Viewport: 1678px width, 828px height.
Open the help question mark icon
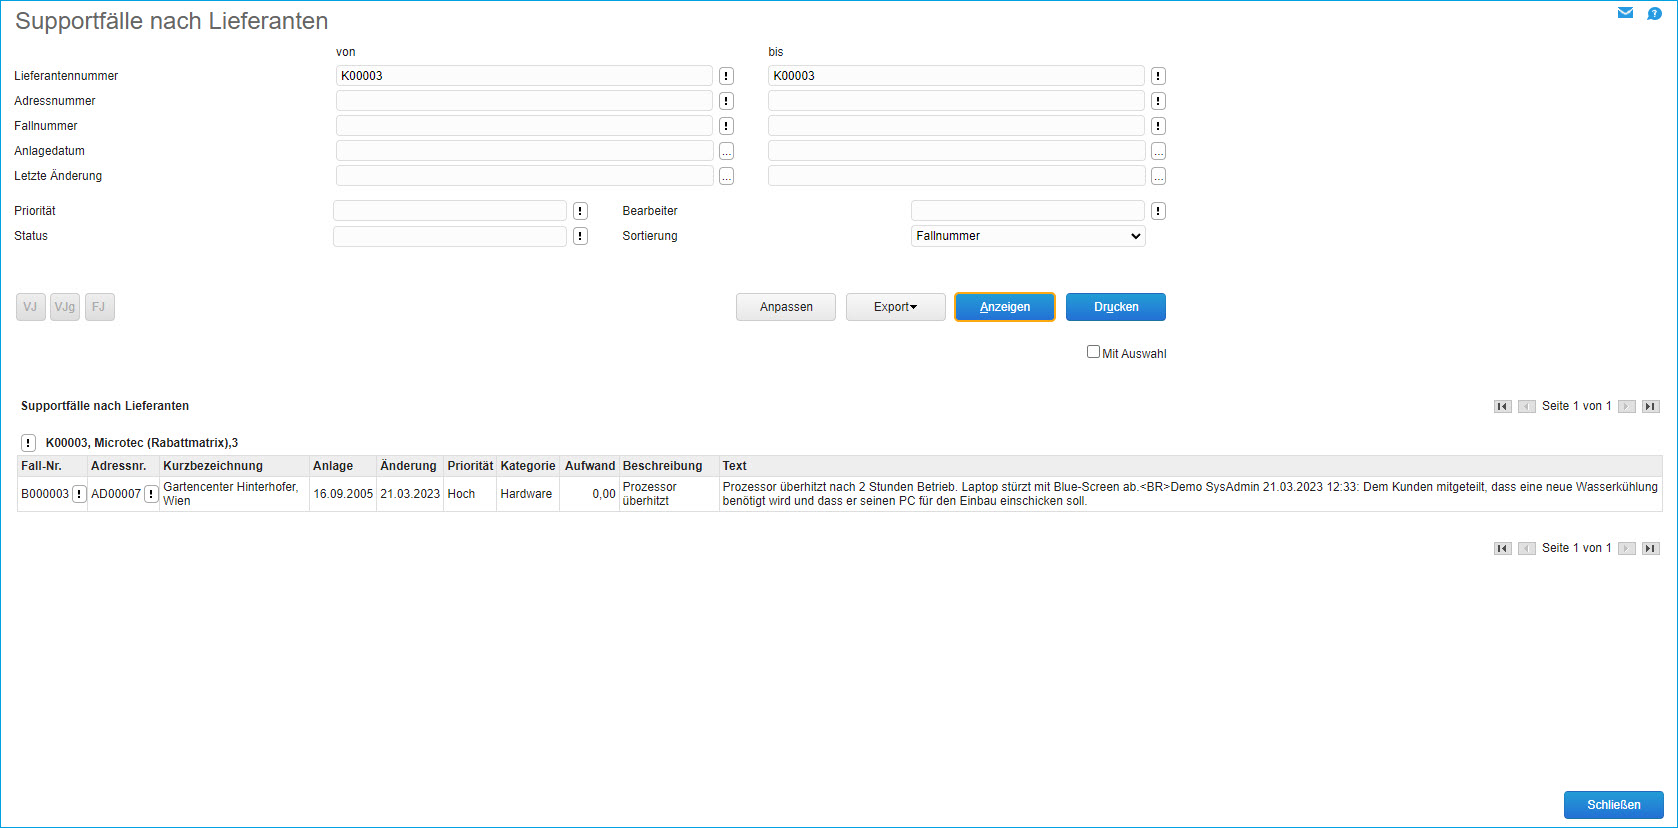(1654, 13)
